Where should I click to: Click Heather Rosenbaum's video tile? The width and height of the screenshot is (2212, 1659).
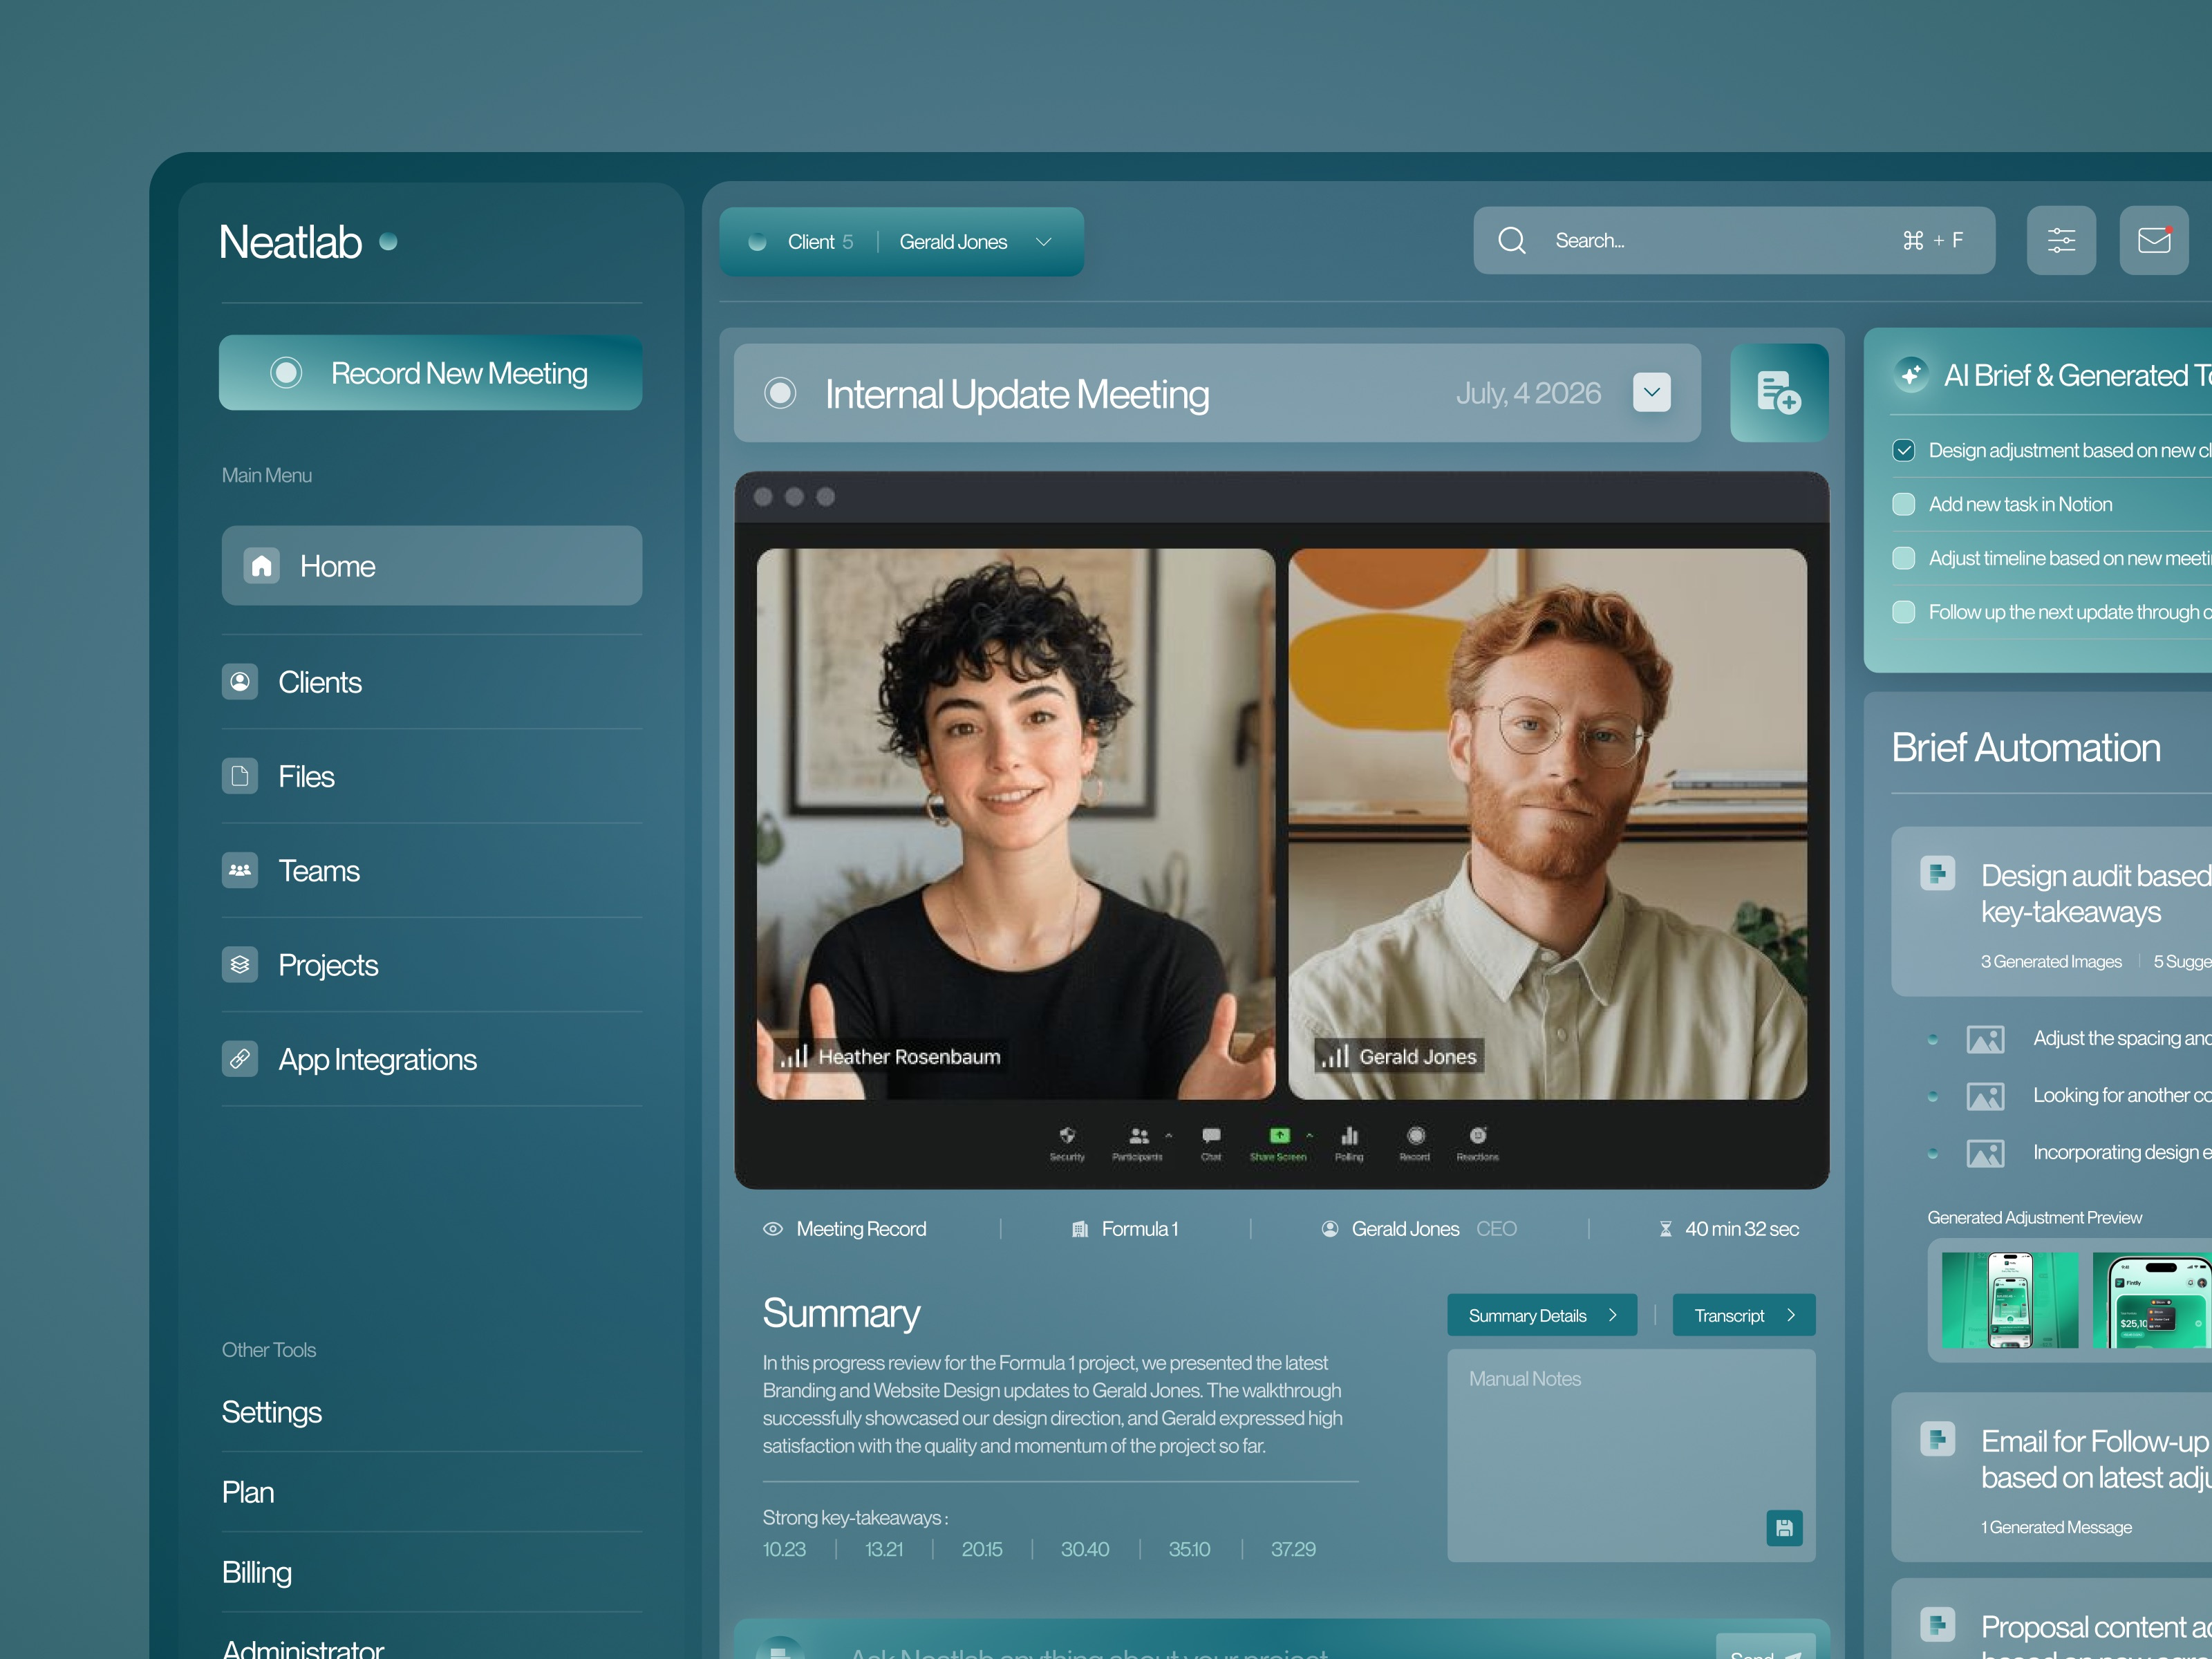tap(1016, 824)
